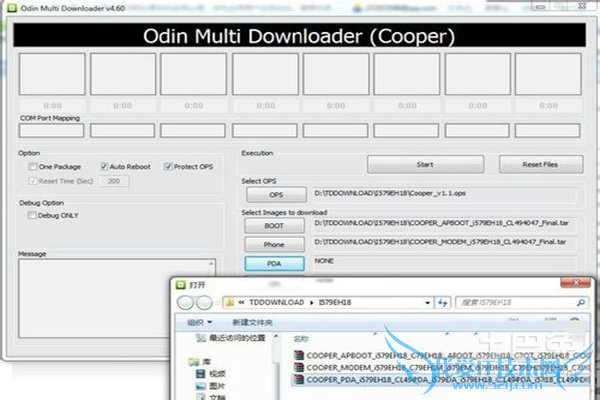Click 新建文件夹 (New folder) in toolbar
This screenshot has height=400, width=600.
[252, 323]
